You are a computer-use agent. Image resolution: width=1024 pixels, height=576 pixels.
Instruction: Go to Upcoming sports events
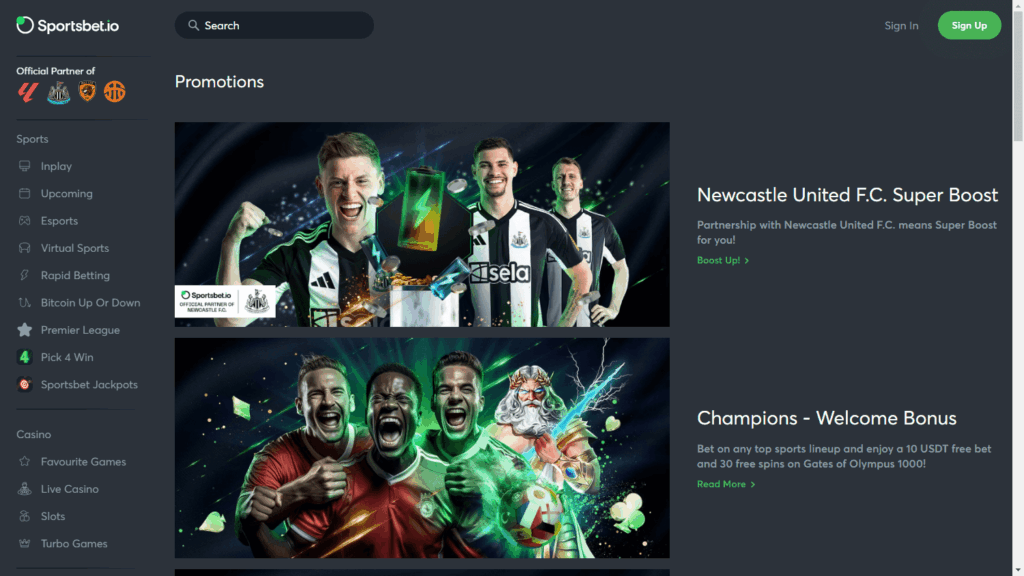point(67,194)
